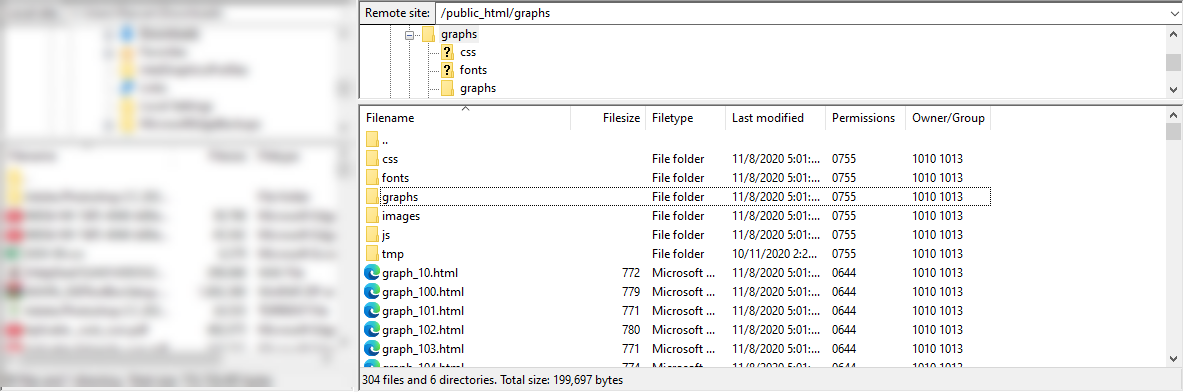This screenshot has height=392, width=1184.
Task: Select the css folder icon in file list
Action: click(x=372, y=159)
